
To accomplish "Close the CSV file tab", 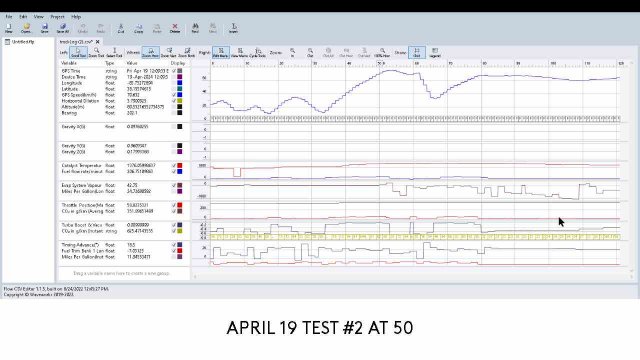I will click(x=98, y=42).
